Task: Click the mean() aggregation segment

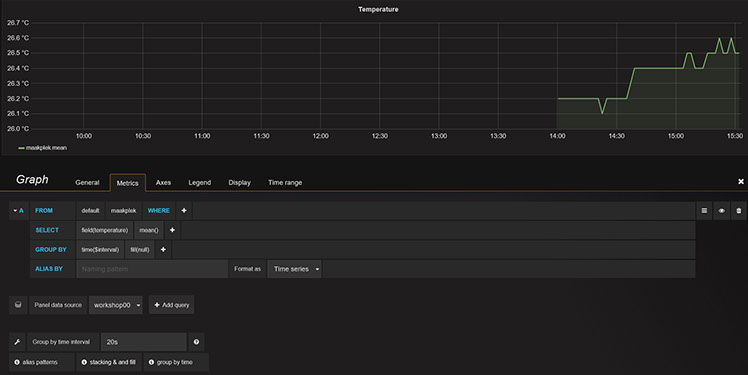Action: pyautogui.click(x=149, y=230)
